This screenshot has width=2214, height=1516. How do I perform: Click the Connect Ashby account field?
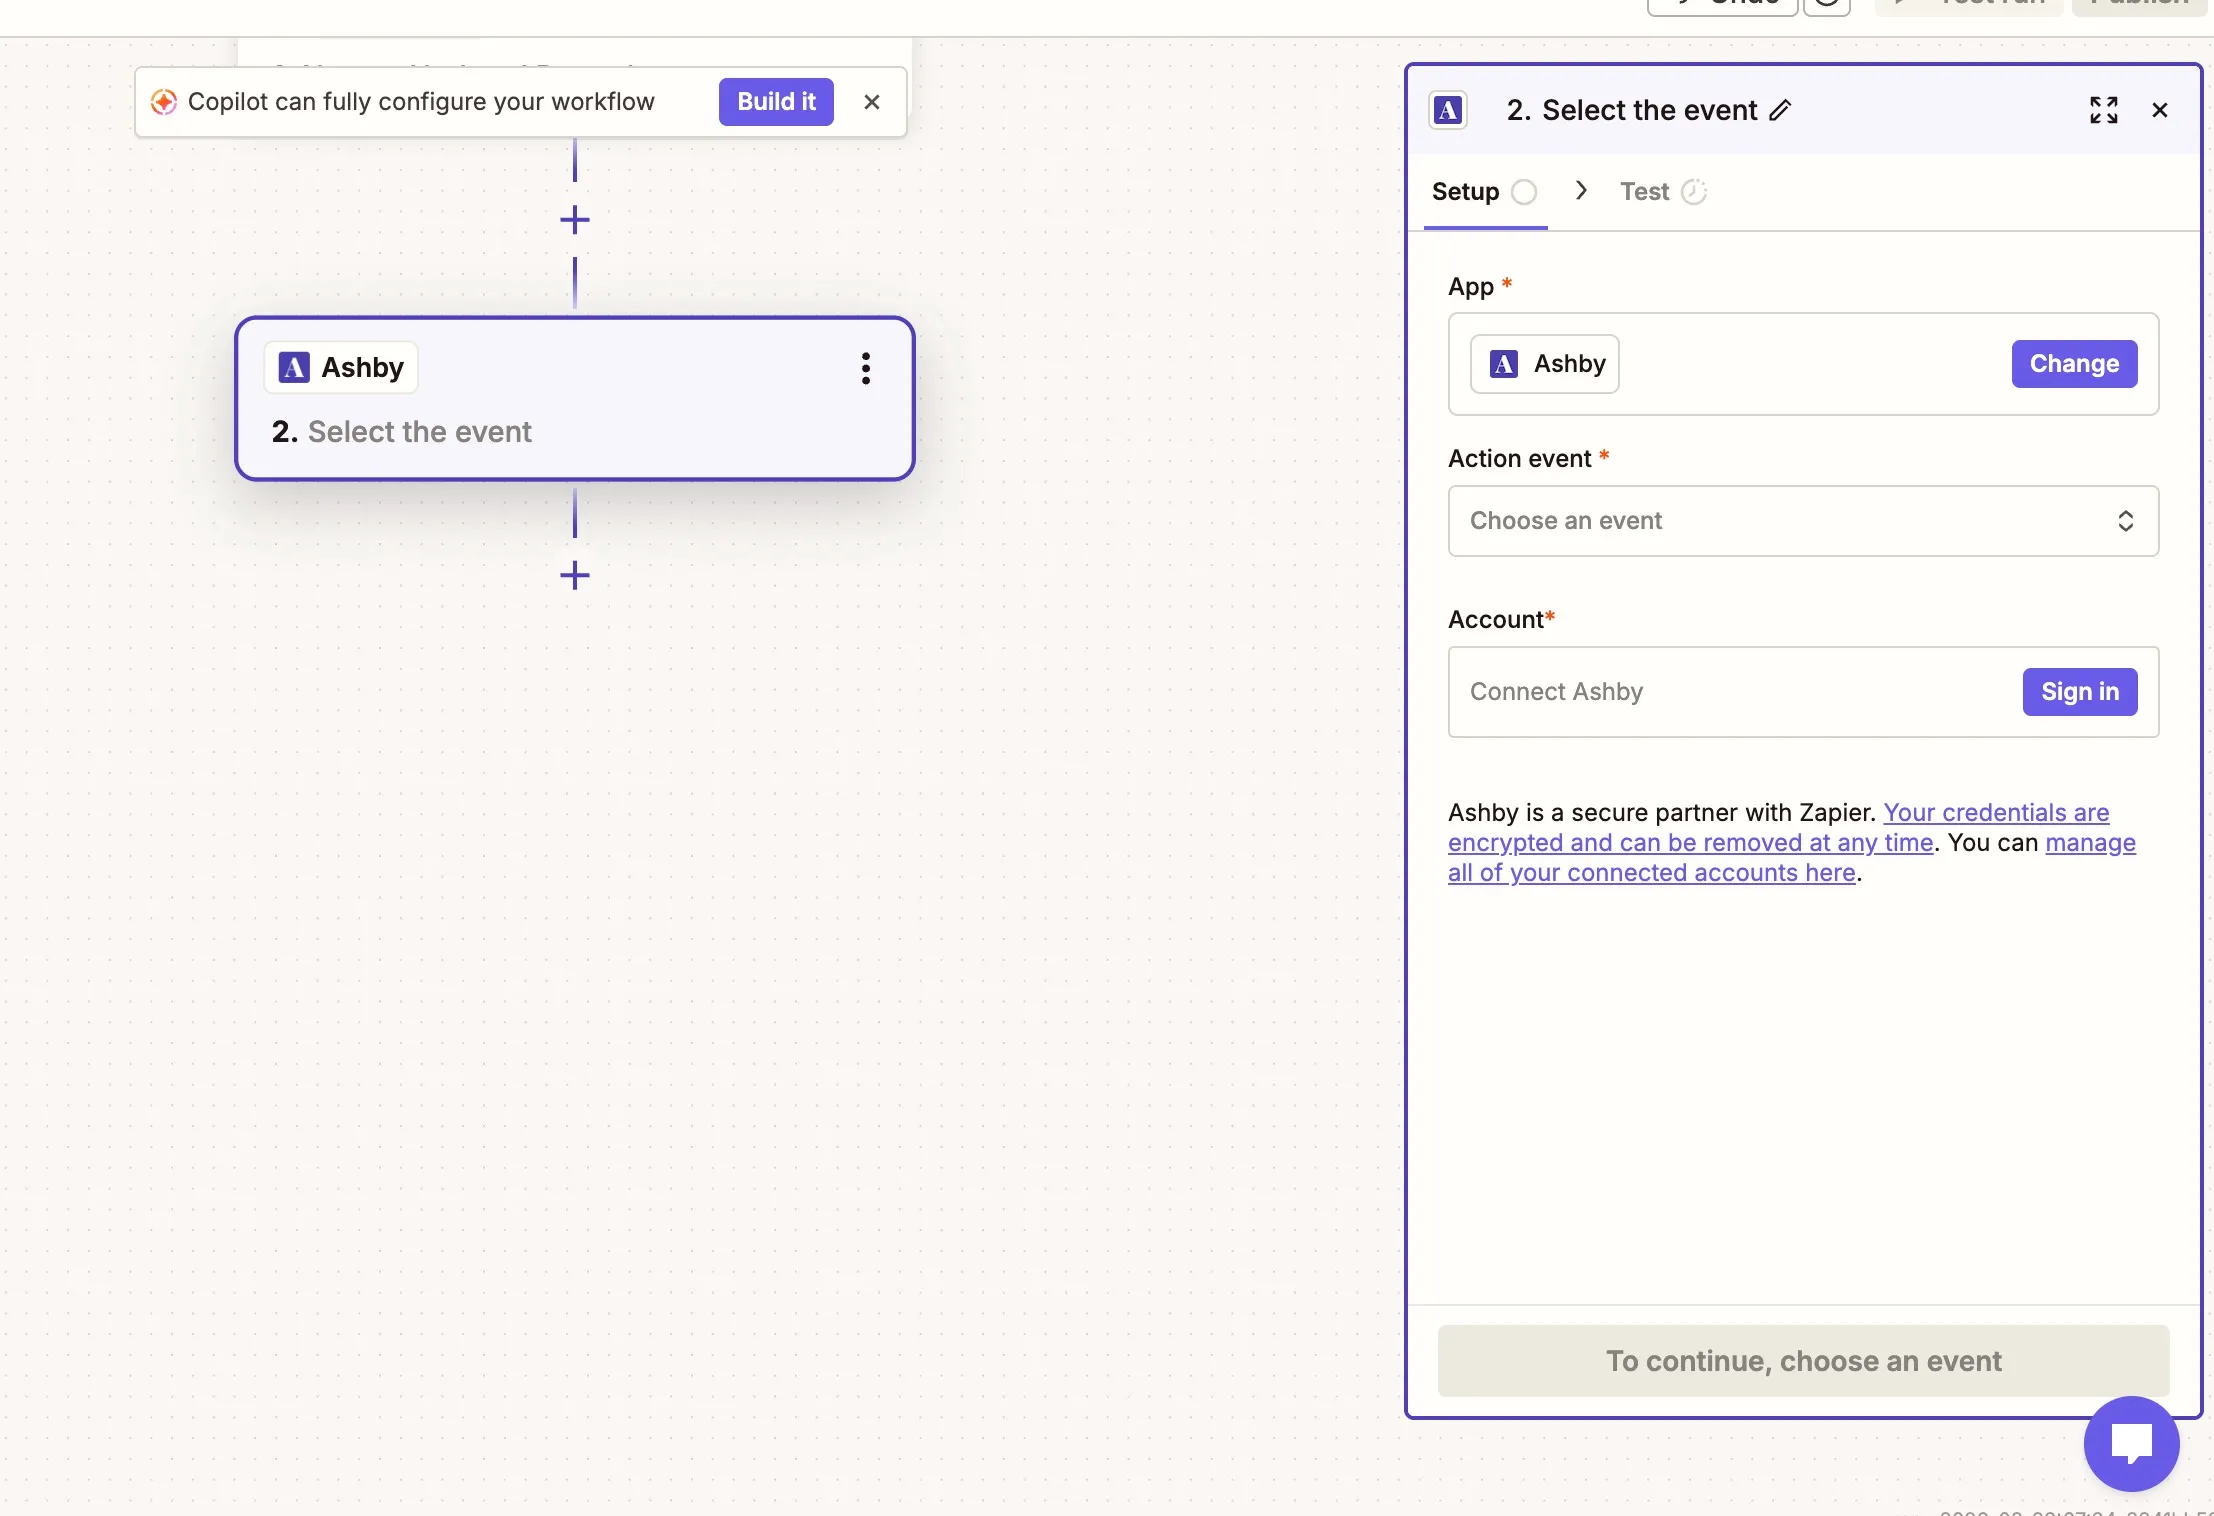1803,692
